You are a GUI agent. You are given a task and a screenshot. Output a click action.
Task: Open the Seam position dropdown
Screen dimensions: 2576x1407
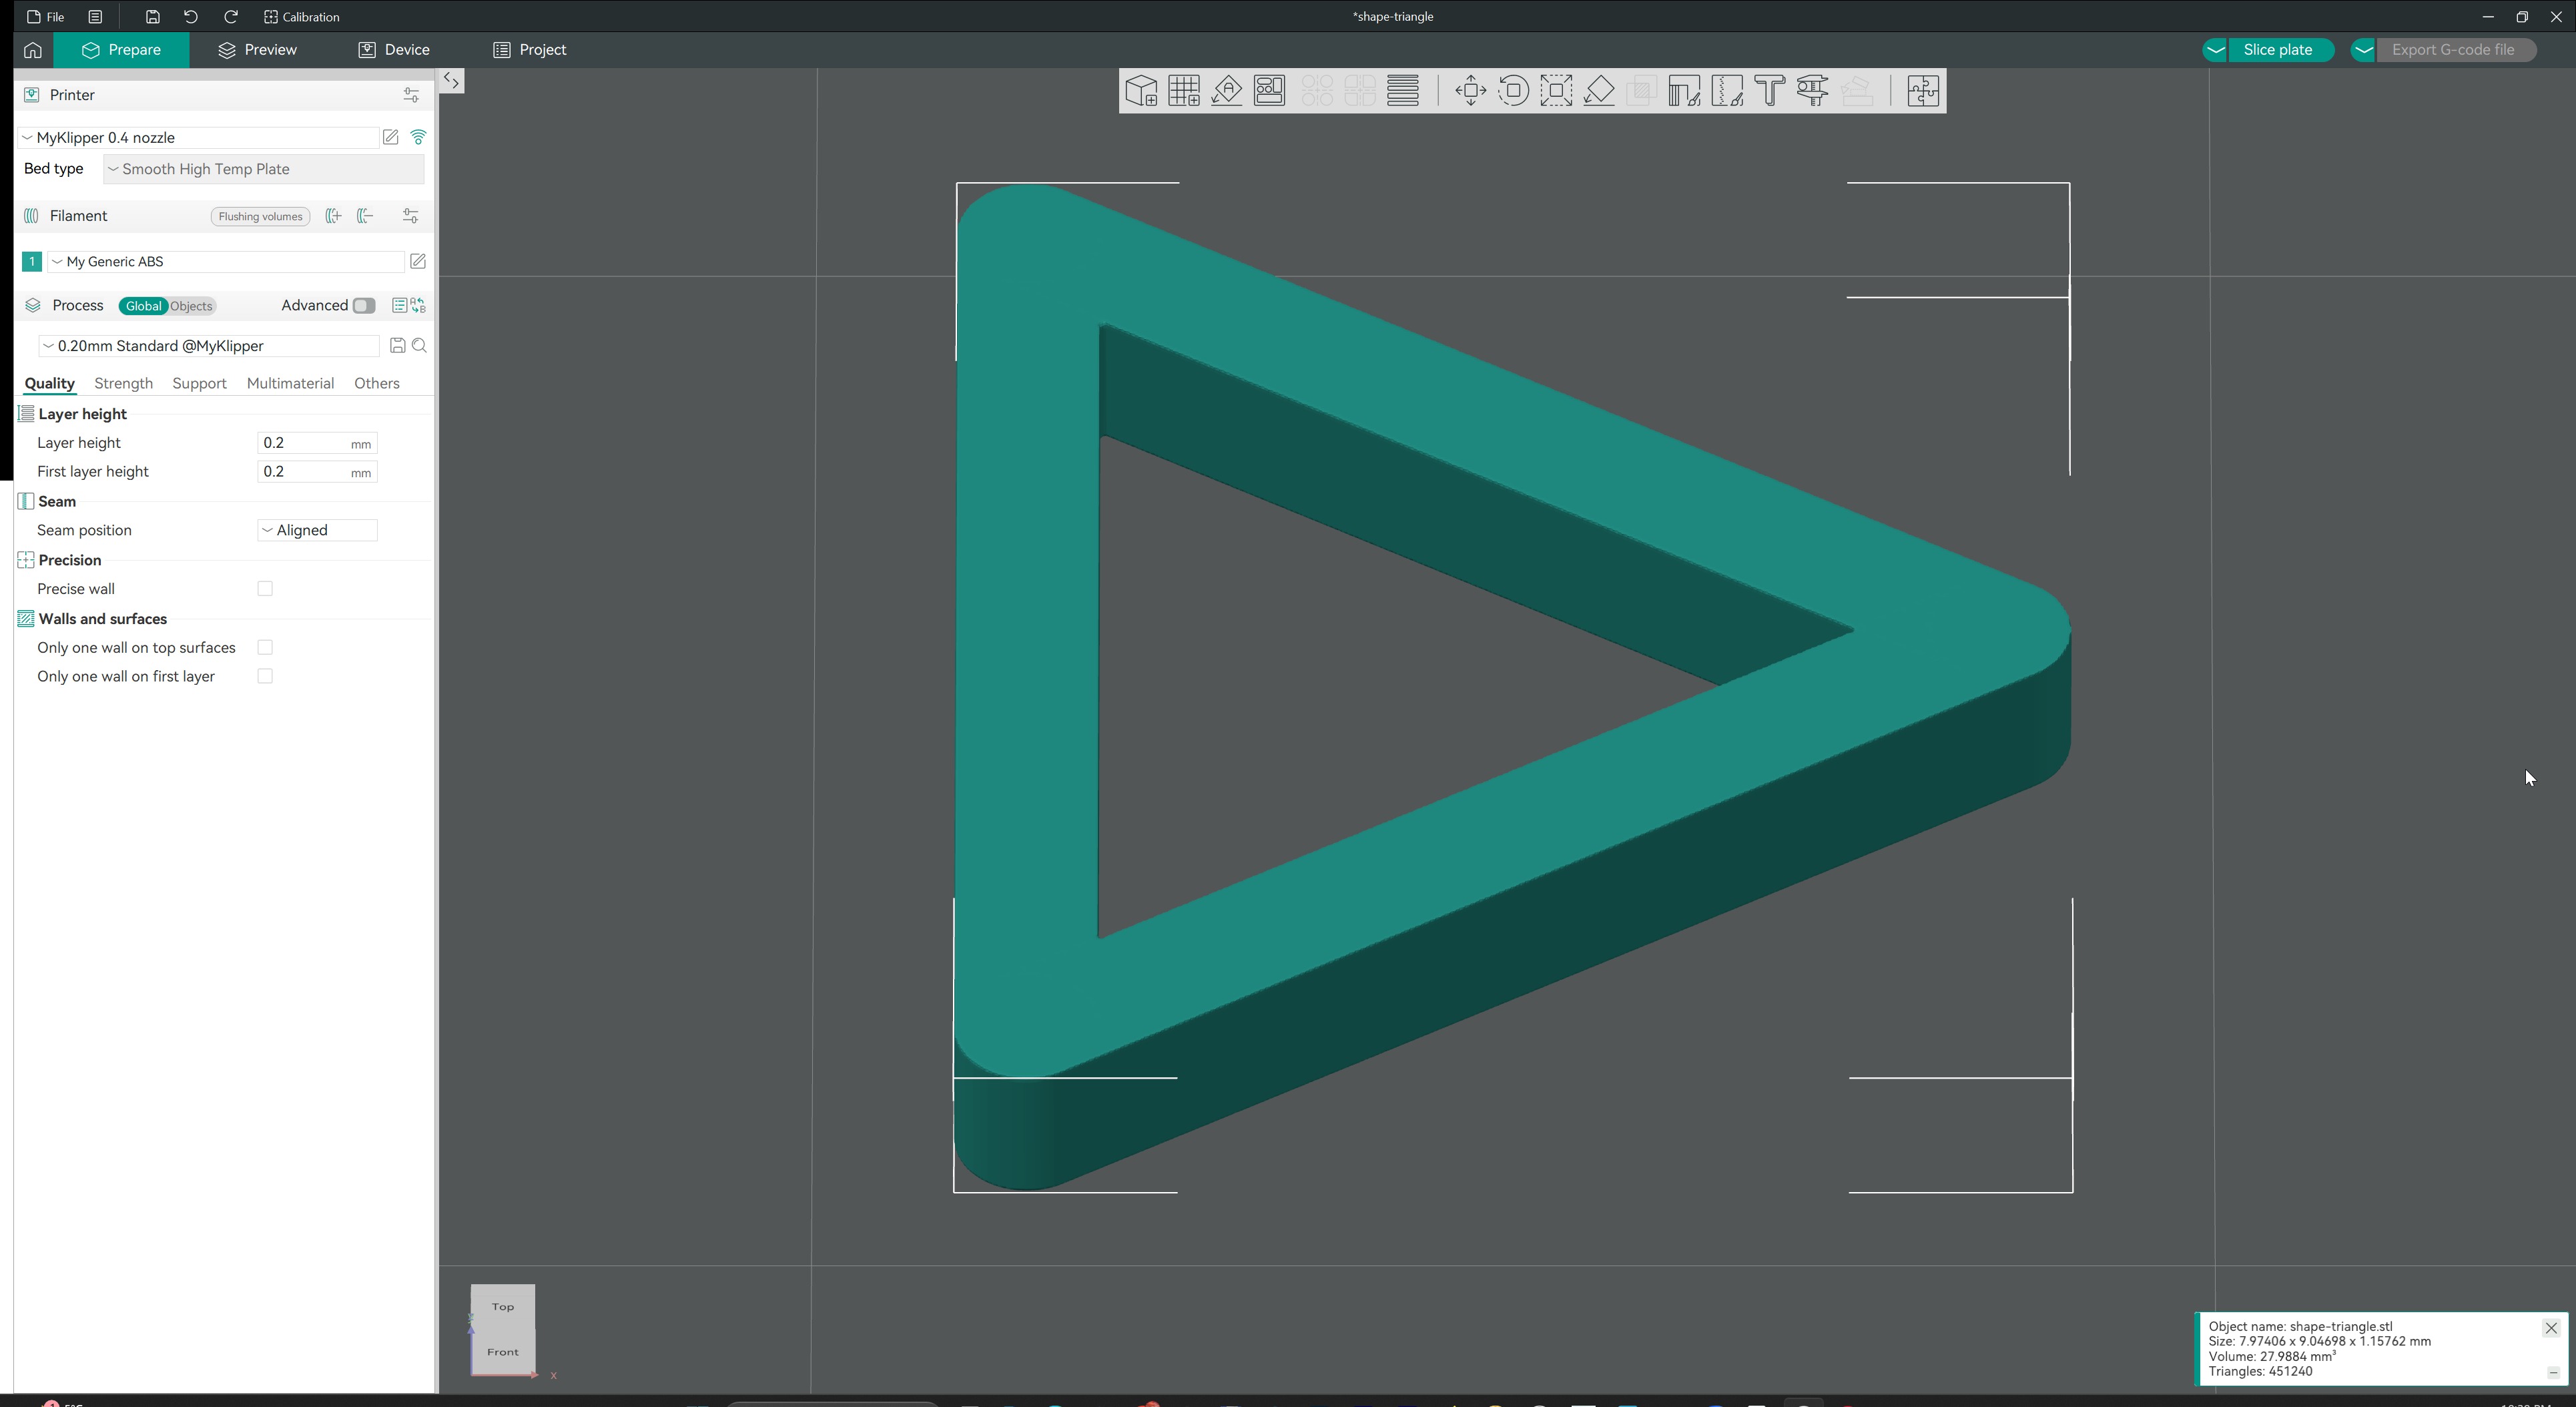click(x=317, y=531)
